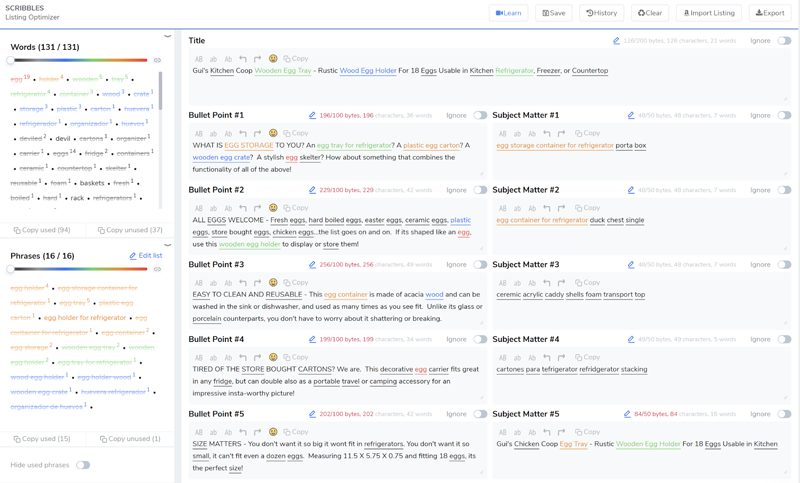Click the Words color range slider handle
The width and height of the screenshot is (800, 483).
(11, 61)
